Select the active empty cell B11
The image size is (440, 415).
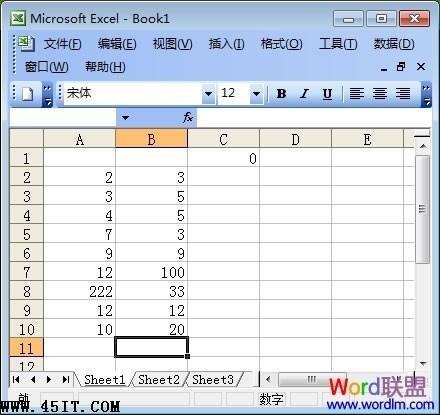coord(151,347)
